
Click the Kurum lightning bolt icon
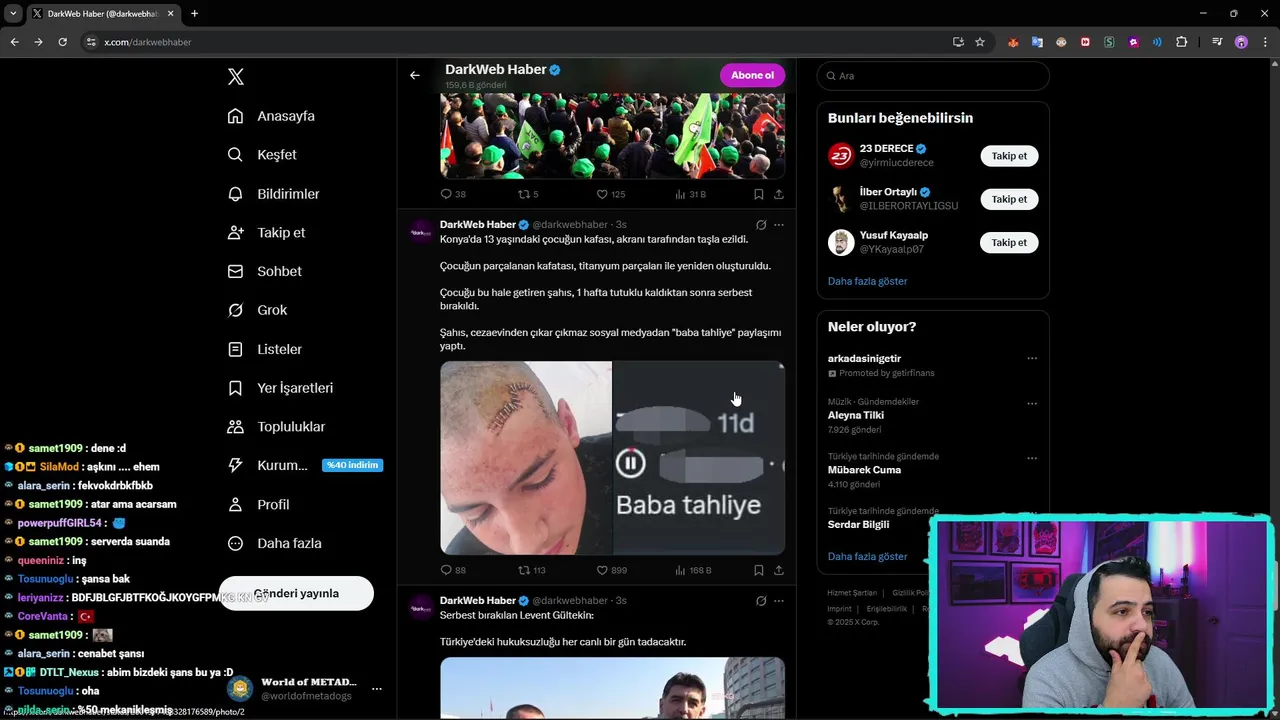[x=235, y=465]
